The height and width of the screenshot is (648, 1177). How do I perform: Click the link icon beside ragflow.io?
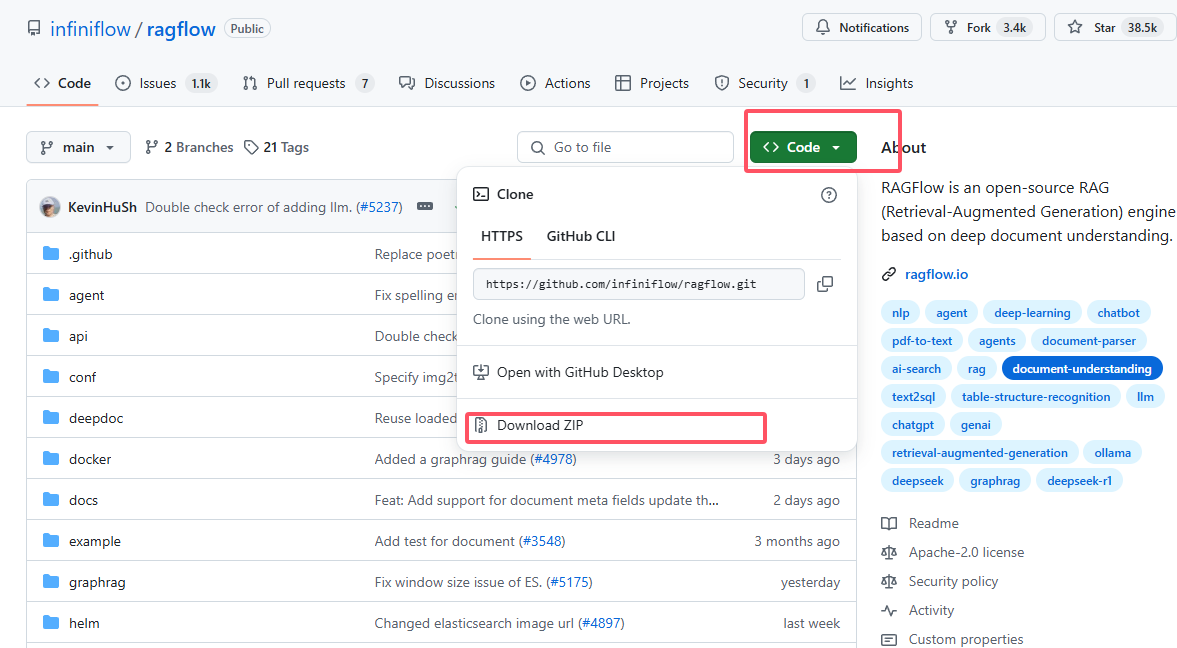point(889,274)
